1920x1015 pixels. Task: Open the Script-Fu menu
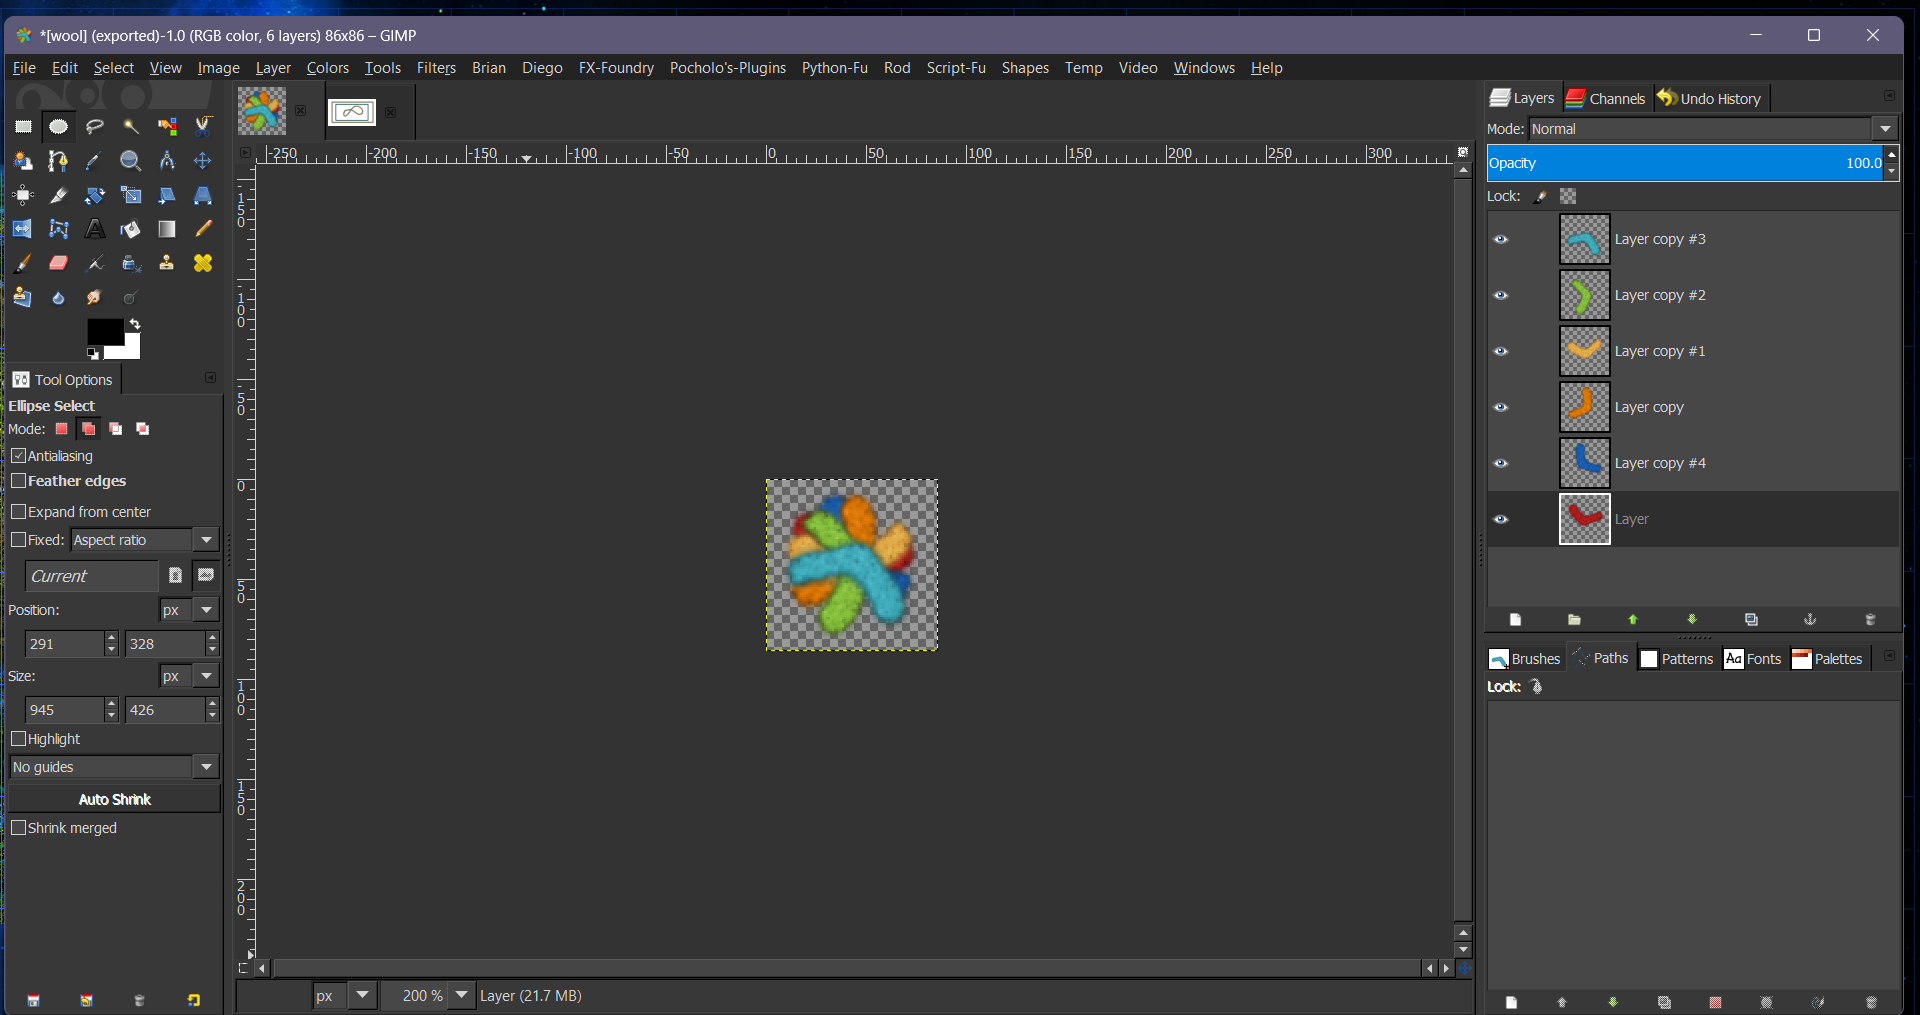pyautogui.click(x=956, y=68)
